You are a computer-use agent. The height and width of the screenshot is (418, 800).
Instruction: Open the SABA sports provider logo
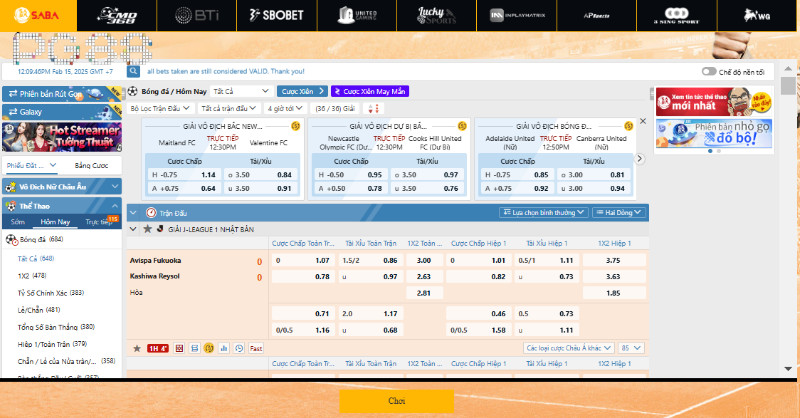[x=36, y=14]
